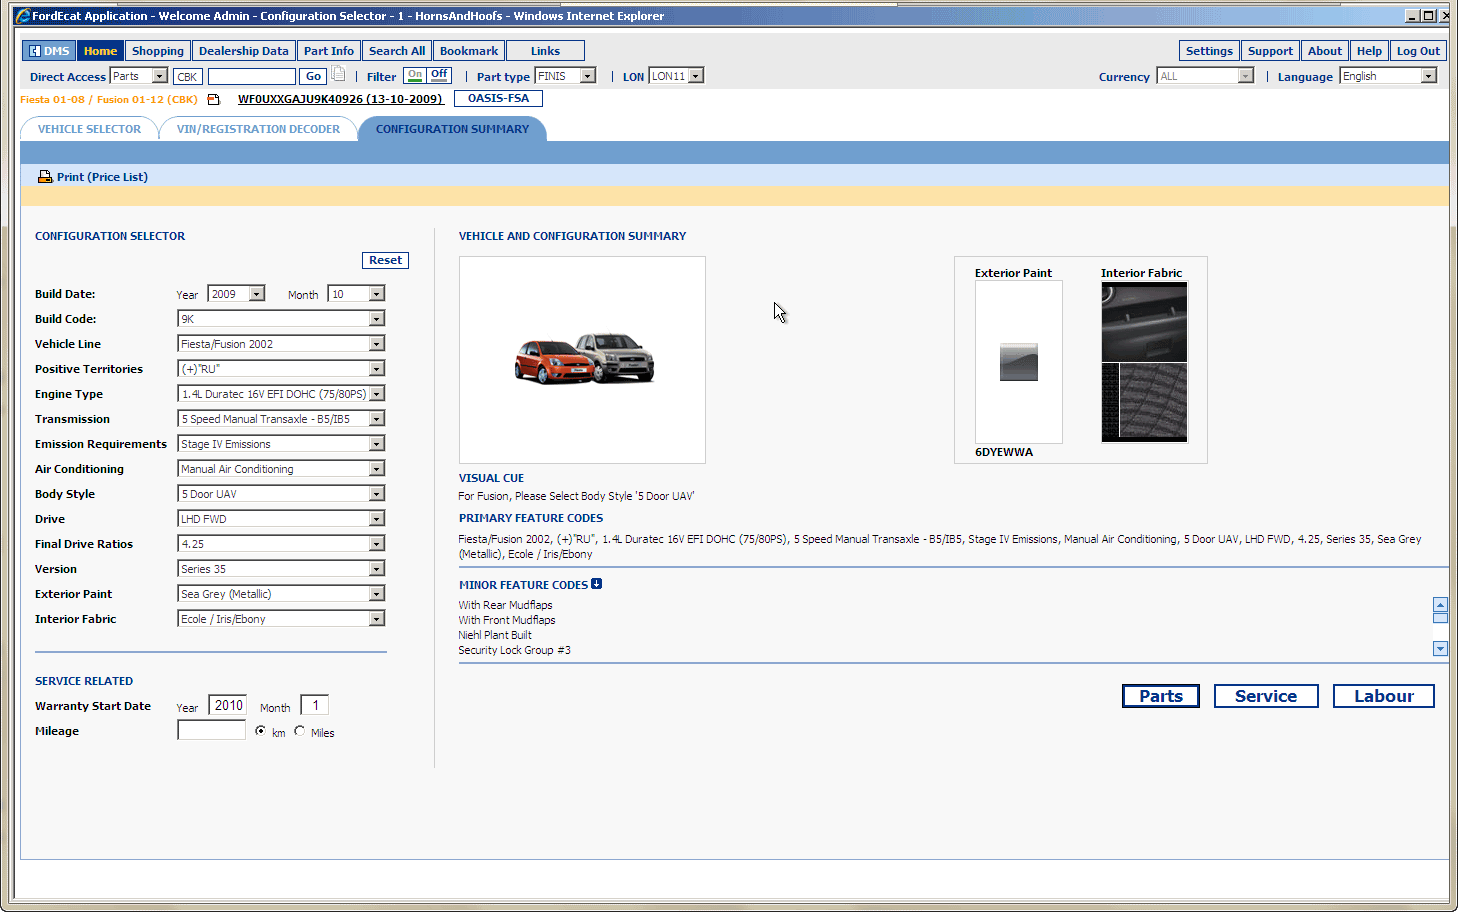Click the vehicle note icon beside Fiesta/Fusion text
This screenshot has height=912, width=1458.
click(x=213, y=99)
